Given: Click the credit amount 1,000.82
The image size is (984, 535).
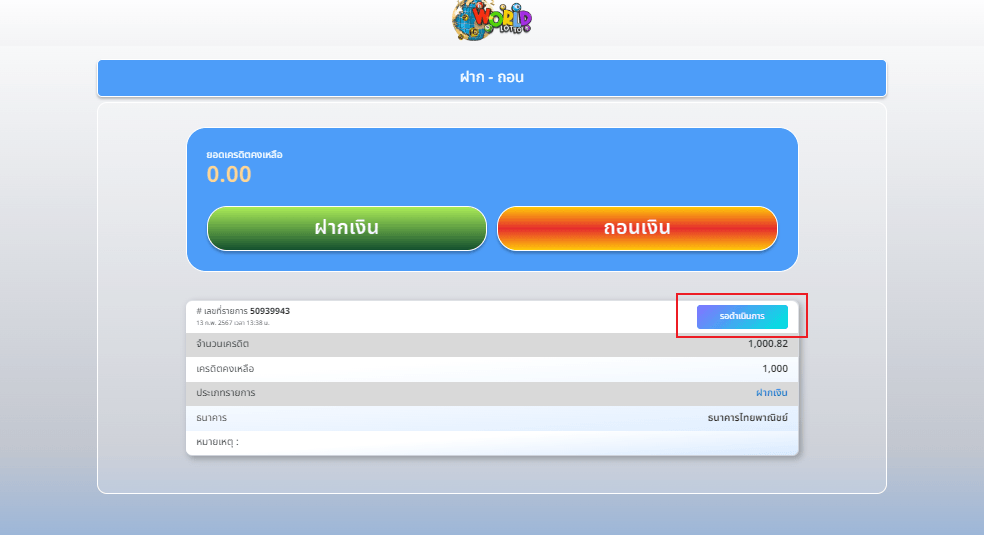Looking at the screenshot, I should click(x=767, y=344).
